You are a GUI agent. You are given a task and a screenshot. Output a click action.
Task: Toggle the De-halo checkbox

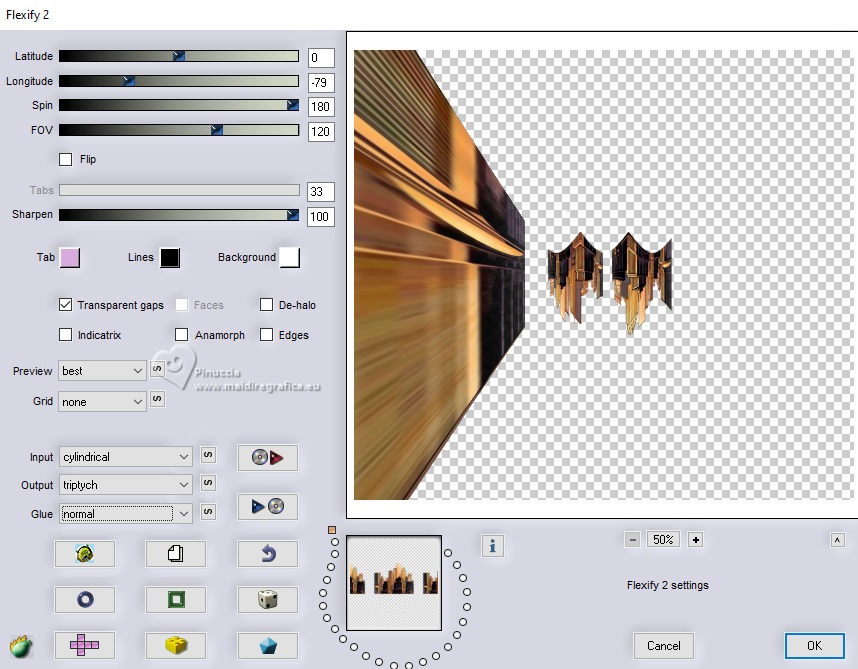[266, 305]
